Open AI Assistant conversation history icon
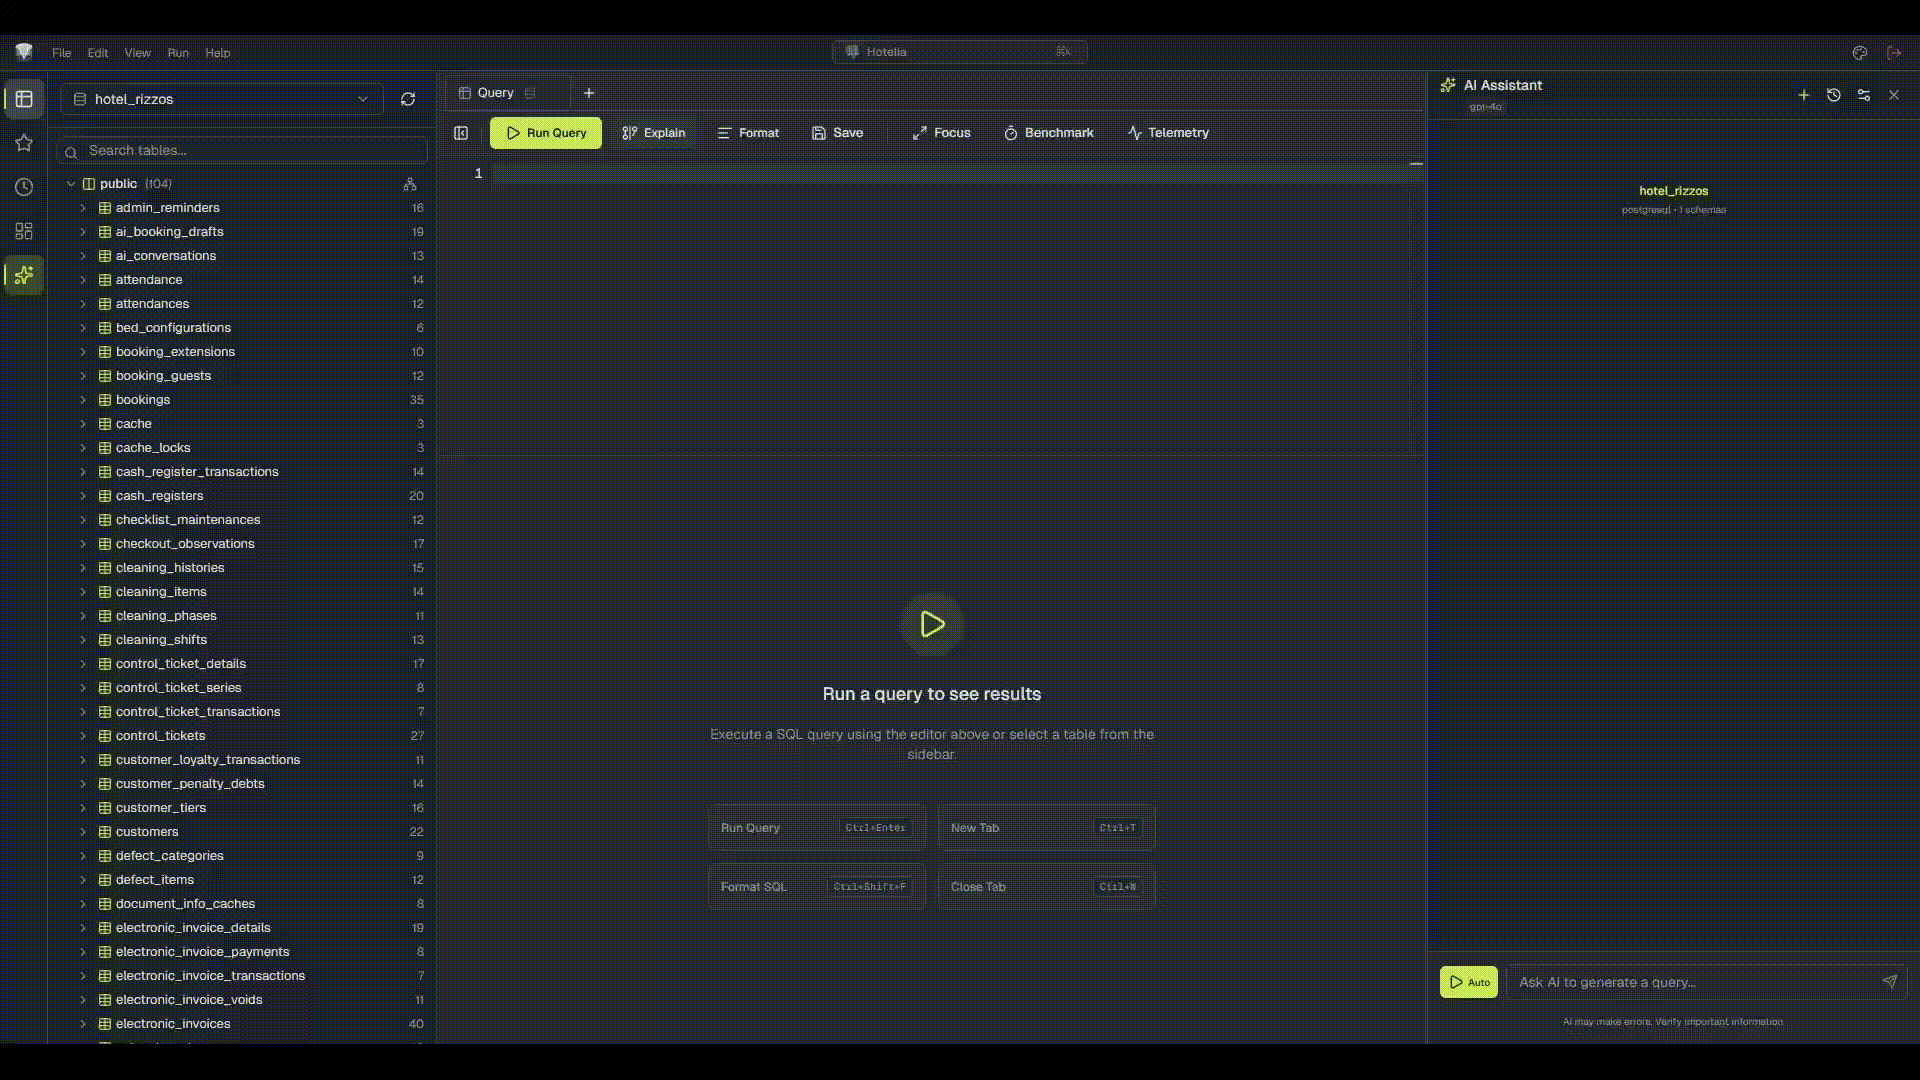 click(x=1834, y=95)
